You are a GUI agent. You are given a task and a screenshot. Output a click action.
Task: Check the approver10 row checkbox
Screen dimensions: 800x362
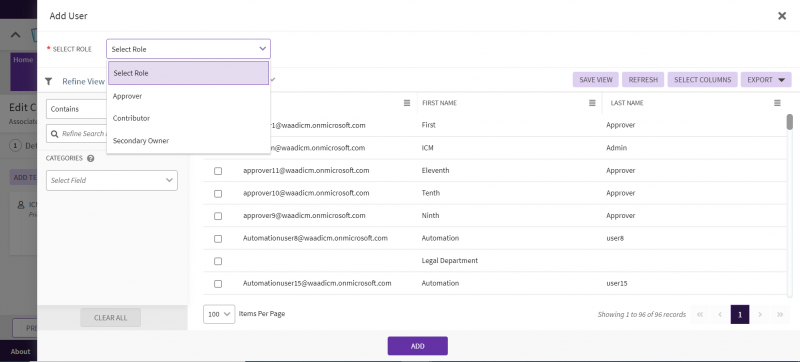point(218,193)
